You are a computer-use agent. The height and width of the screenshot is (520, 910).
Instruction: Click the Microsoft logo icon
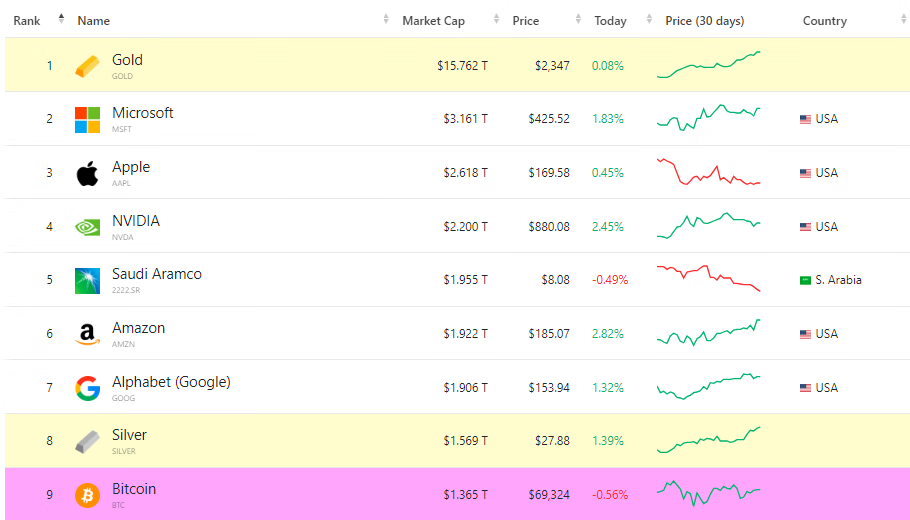click(x=87, y=120)
